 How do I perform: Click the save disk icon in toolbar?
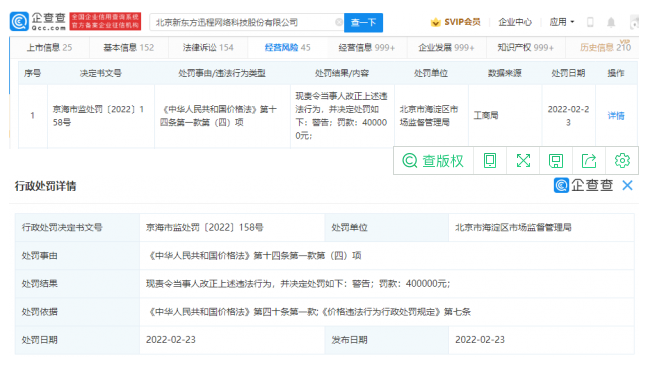[556, 160]
